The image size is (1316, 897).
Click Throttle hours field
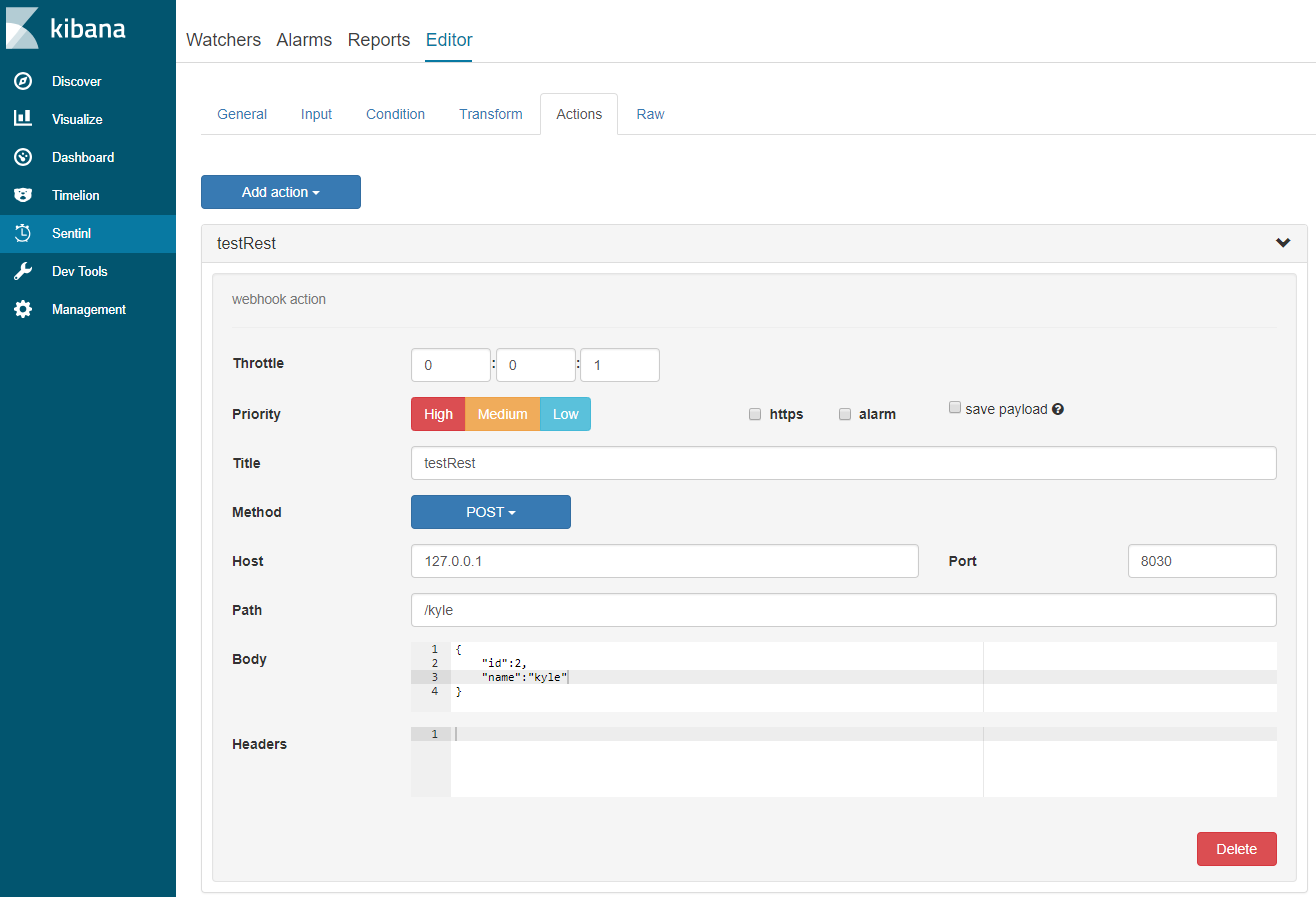pyautogui.click(x=451, y=365)
